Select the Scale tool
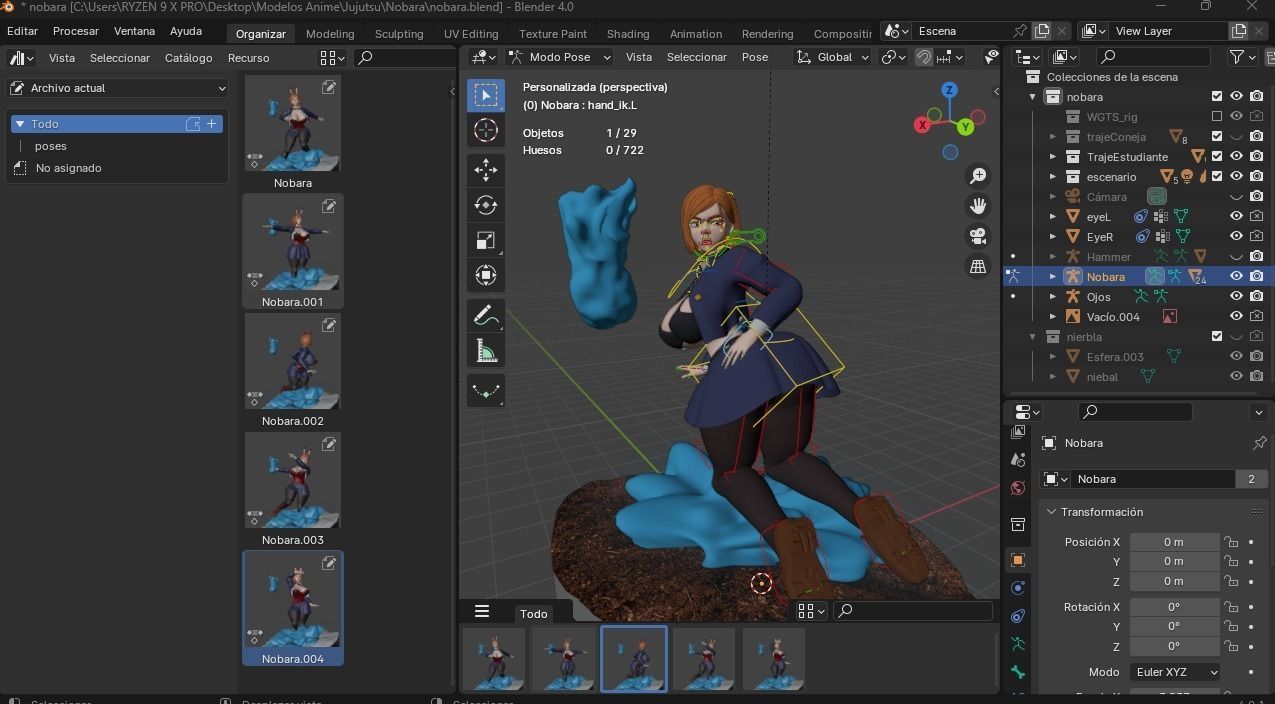Viewport: 1275px width, 704px height. pos(486,240)
